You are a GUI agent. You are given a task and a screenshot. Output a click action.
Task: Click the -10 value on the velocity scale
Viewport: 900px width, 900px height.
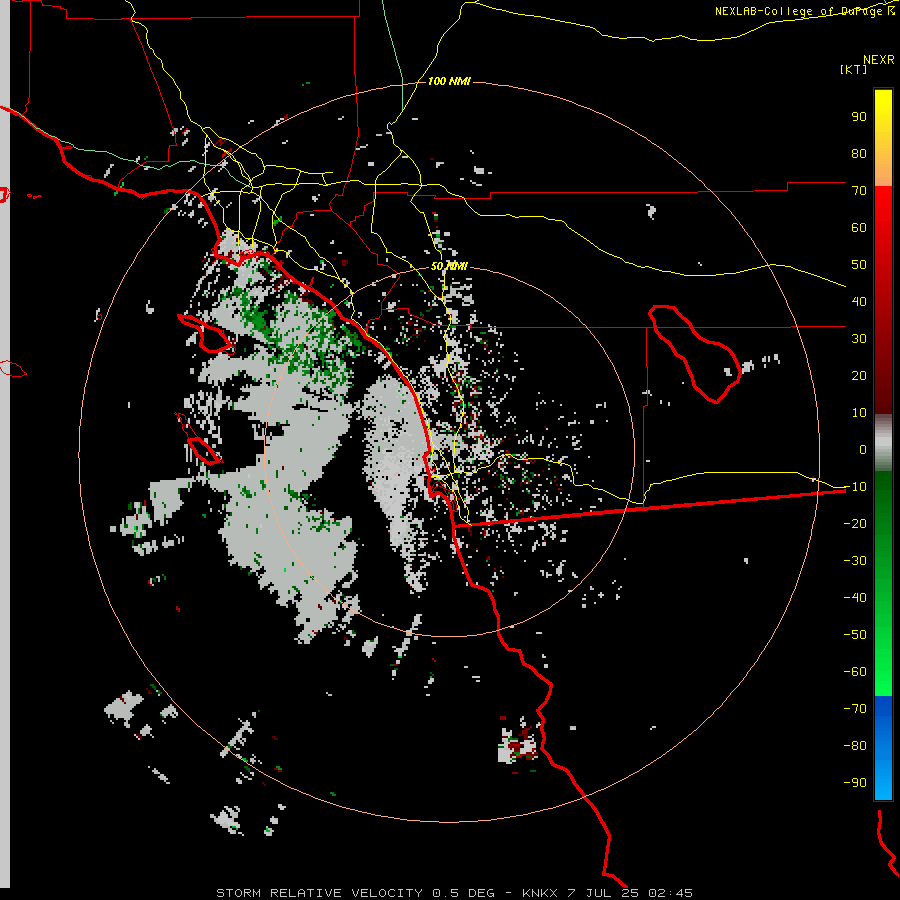855,487
